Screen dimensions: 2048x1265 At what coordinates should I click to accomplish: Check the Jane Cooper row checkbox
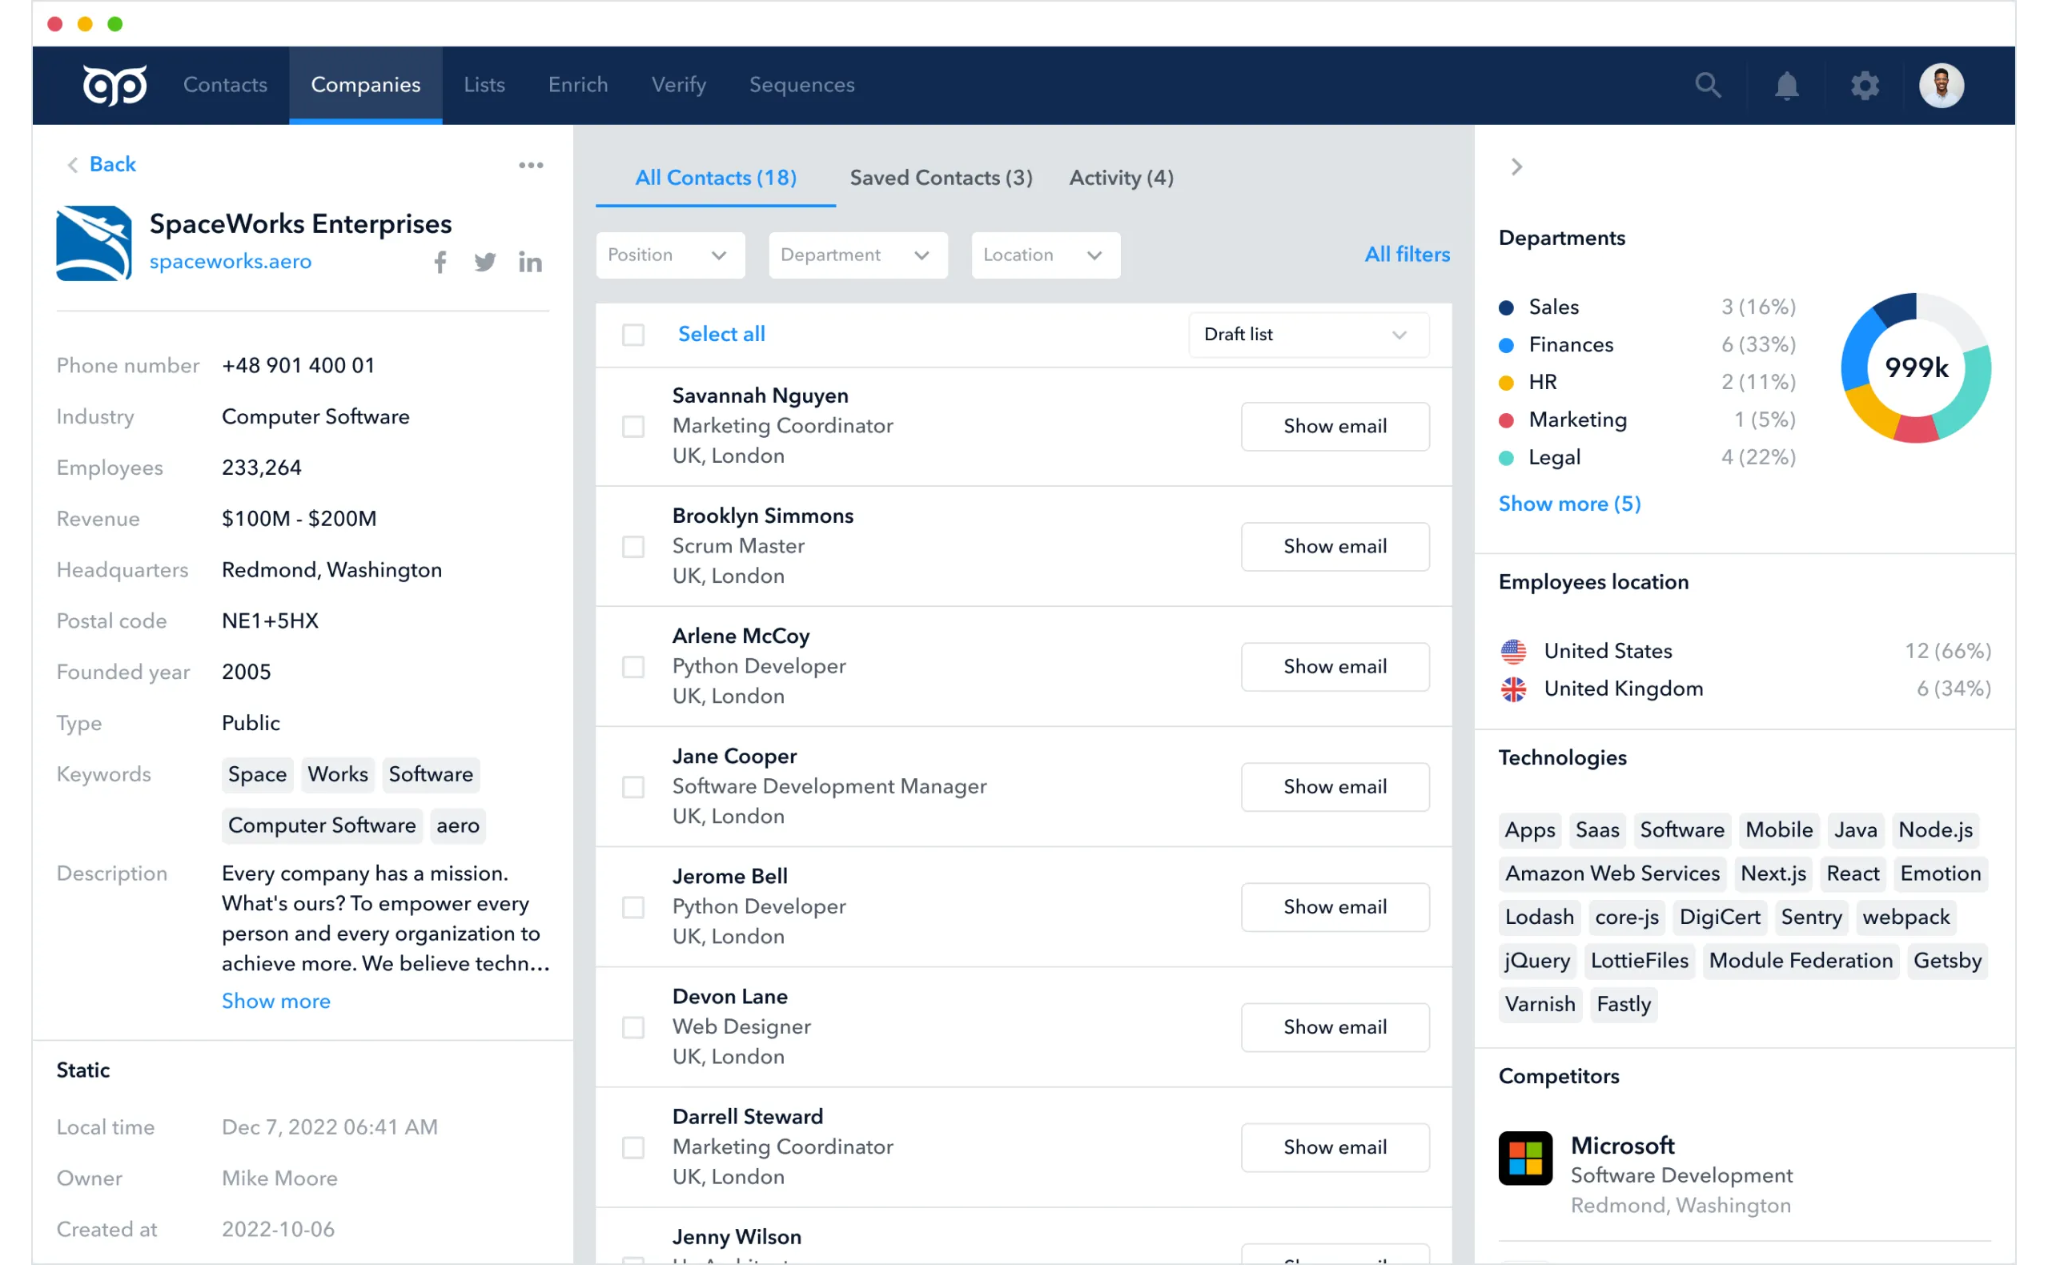click(x=633, y=787)
